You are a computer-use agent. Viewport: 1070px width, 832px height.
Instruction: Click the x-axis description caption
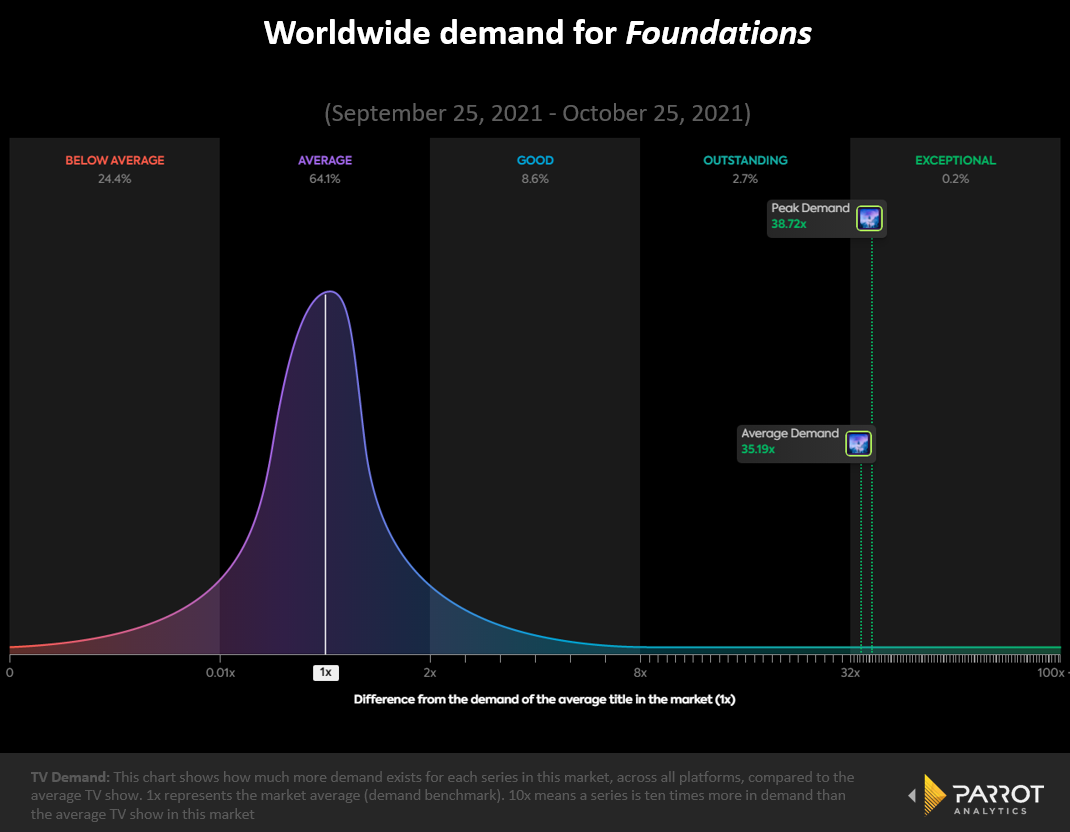[545, 700]
